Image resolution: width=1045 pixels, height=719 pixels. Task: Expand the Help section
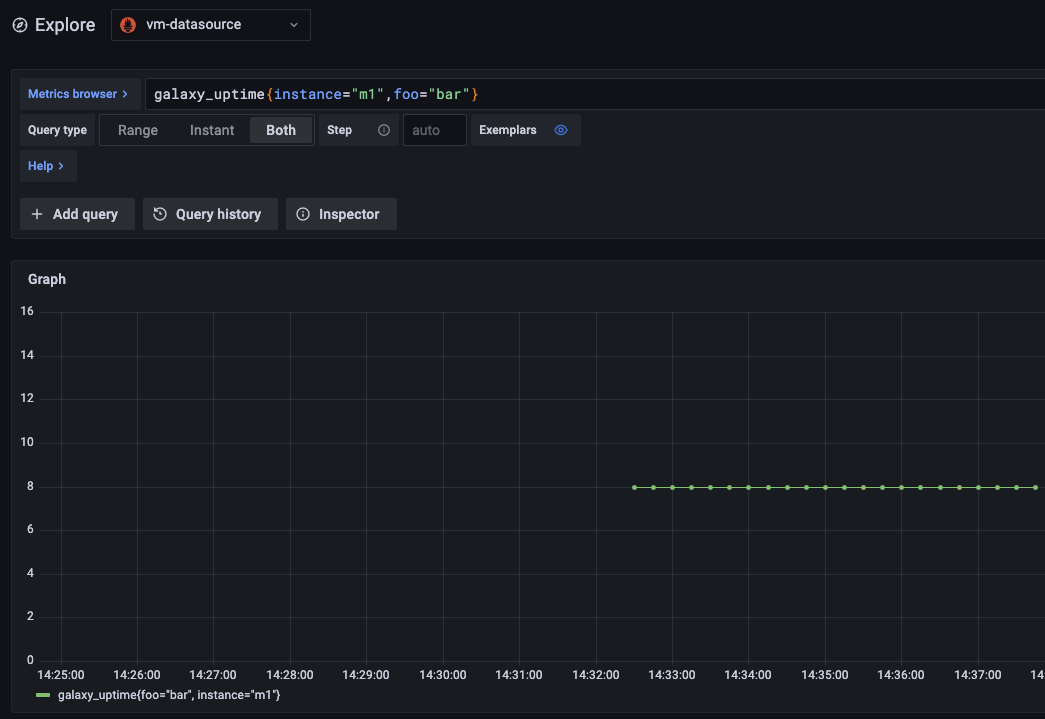47,166
